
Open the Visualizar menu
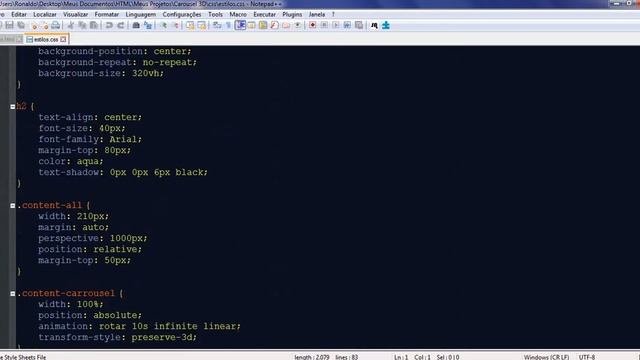tap(76, 14)
